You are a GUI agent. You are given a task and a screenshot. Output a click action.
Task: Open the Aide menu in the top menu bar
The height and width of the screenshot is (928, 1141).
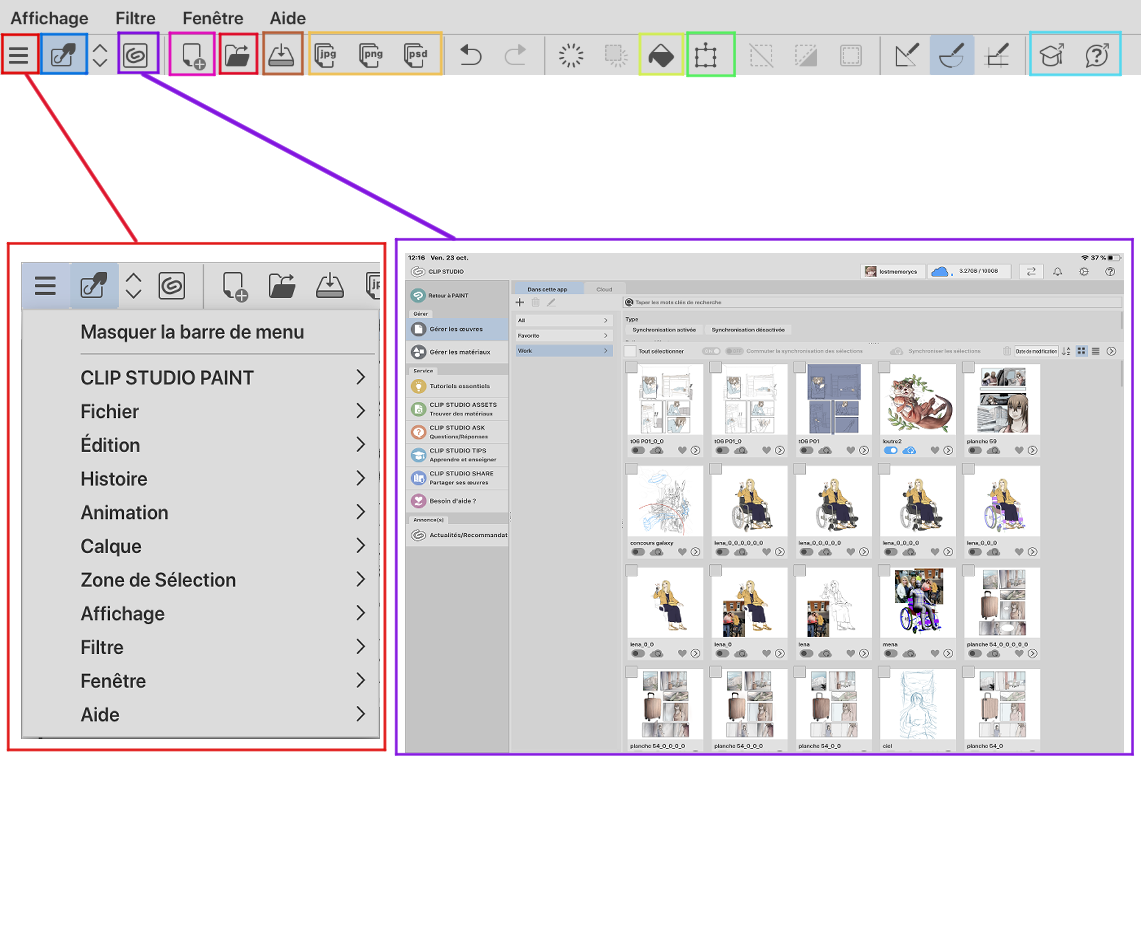[x=287, y=18]
